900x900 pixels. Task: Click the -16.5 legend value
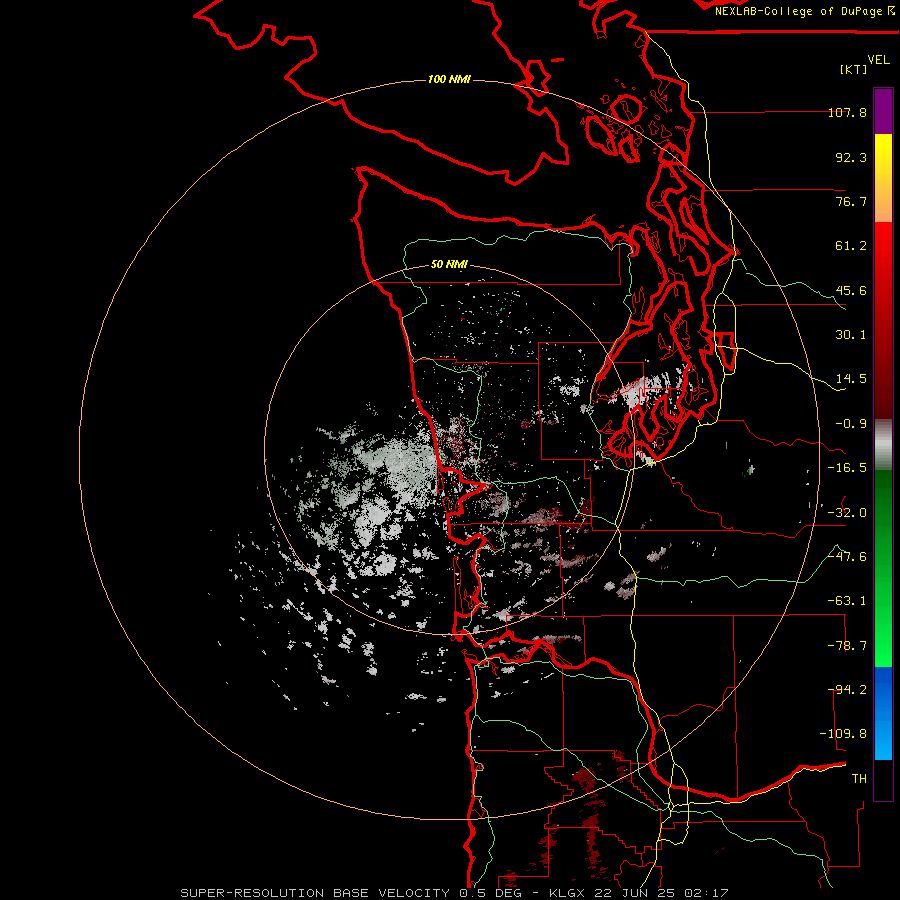(x=847, y=468)
